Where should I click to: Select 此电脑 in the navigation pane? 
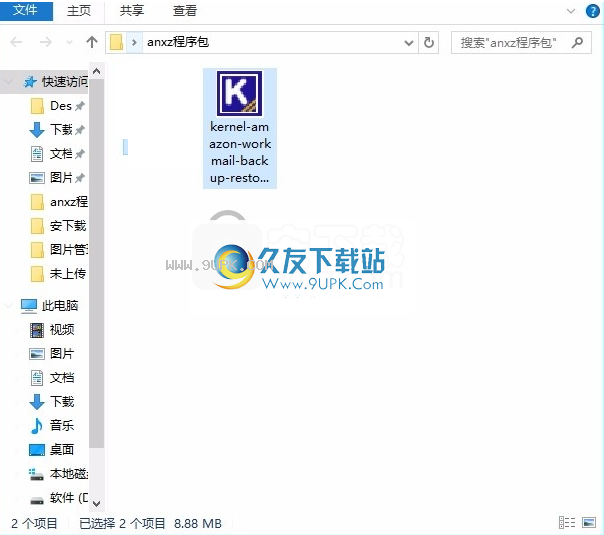60,305
